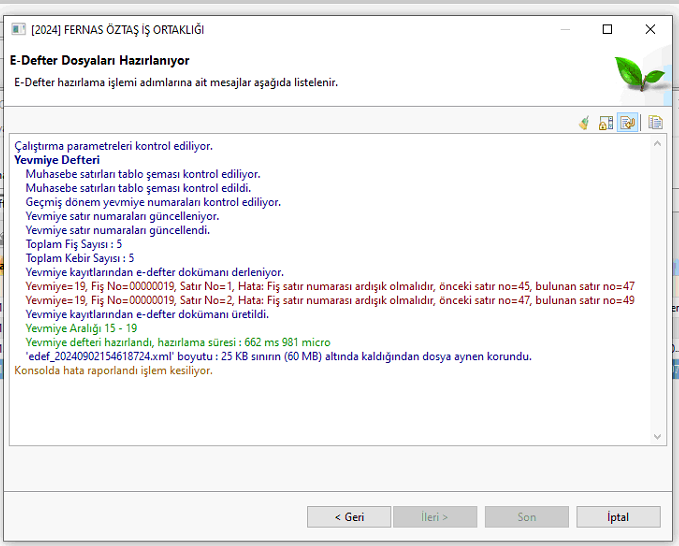
Task: Minimize the FERNAS ÖZTAŞ window
Action: (561, 29)
